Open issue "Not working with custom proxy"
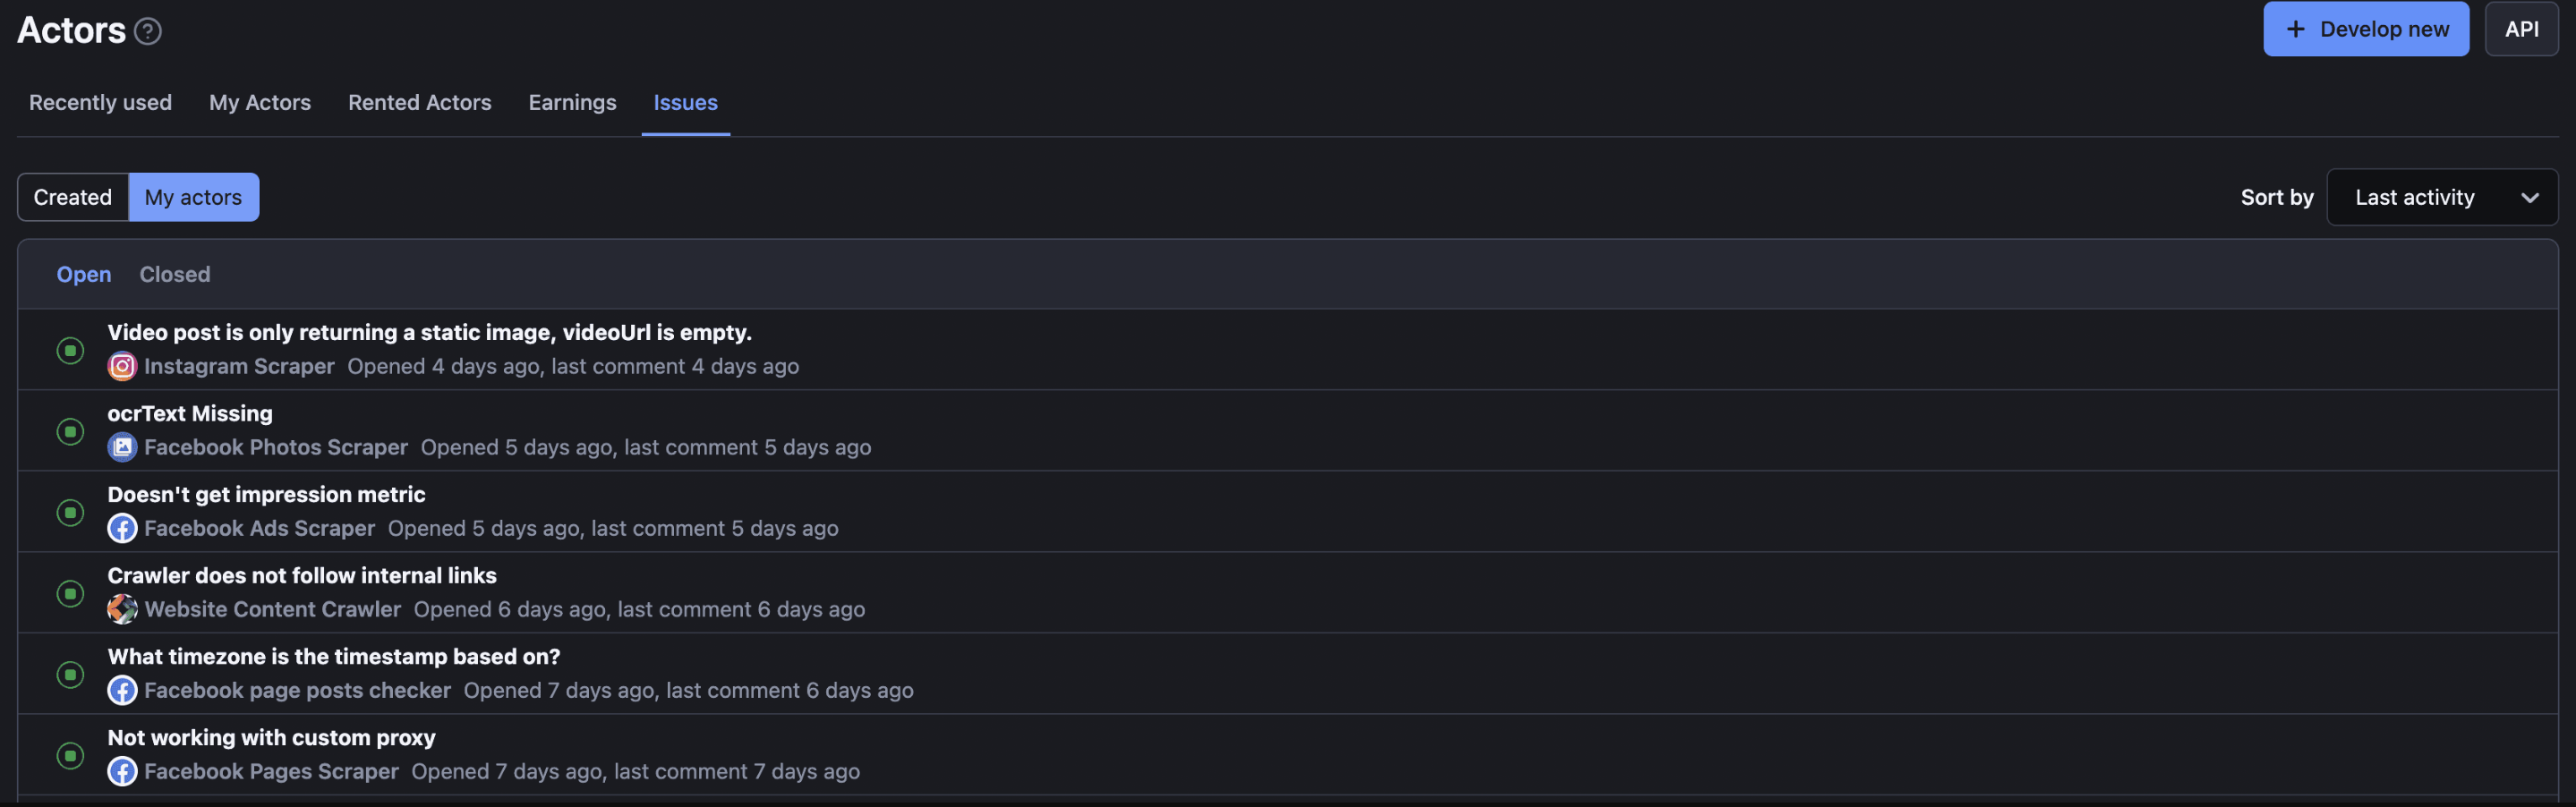 click(271, 737)
